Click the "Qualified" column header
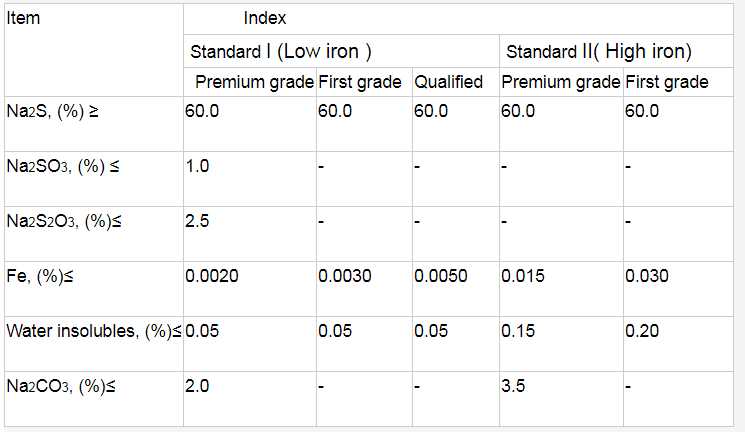Viewport: 745px width, 432px height. [x=449, y=82]
